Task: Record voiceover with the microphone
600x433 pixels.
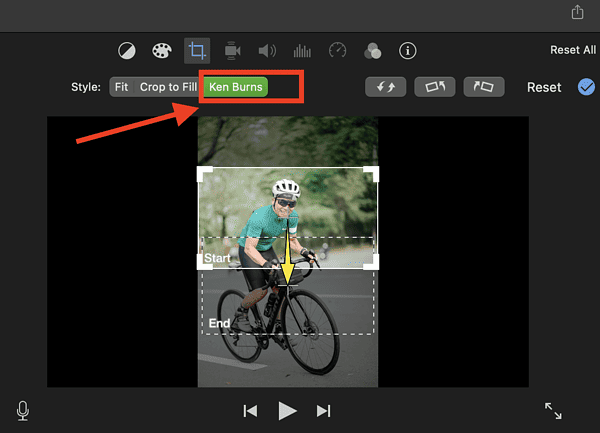Action: [22, 410]
